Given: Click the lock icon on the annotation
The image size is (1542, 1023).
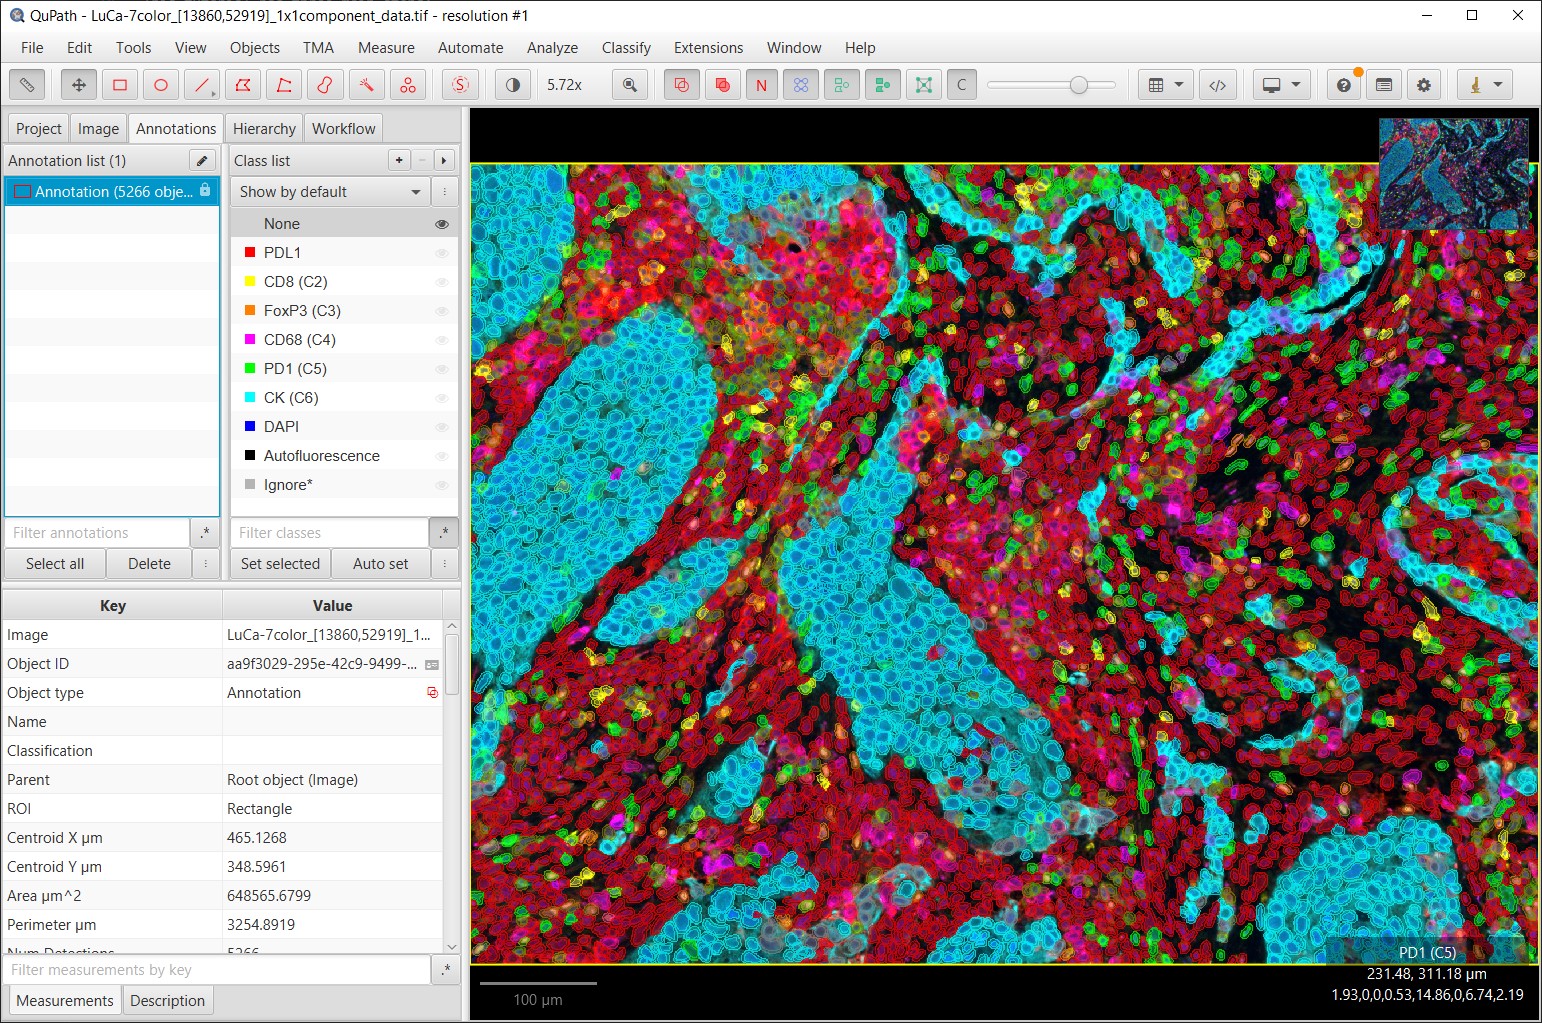Looking at the screenshot, I should (205, 190).
